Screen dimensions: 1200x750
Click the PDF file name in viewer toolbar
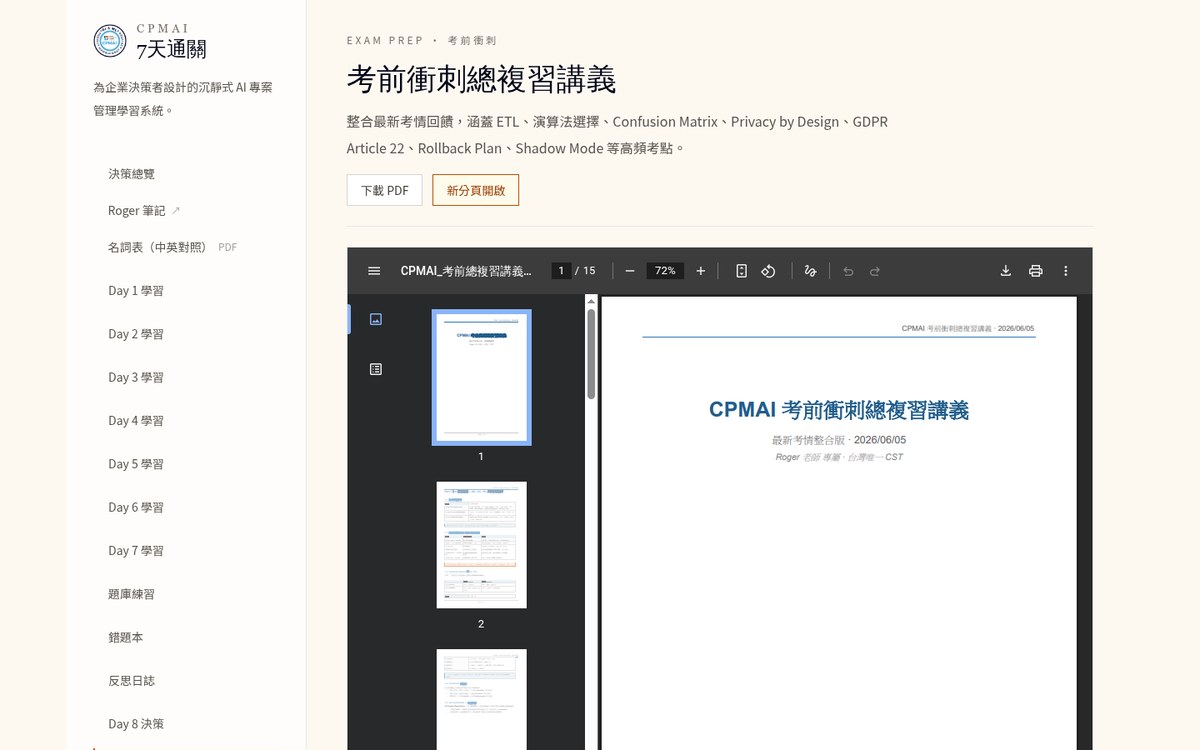467,271
